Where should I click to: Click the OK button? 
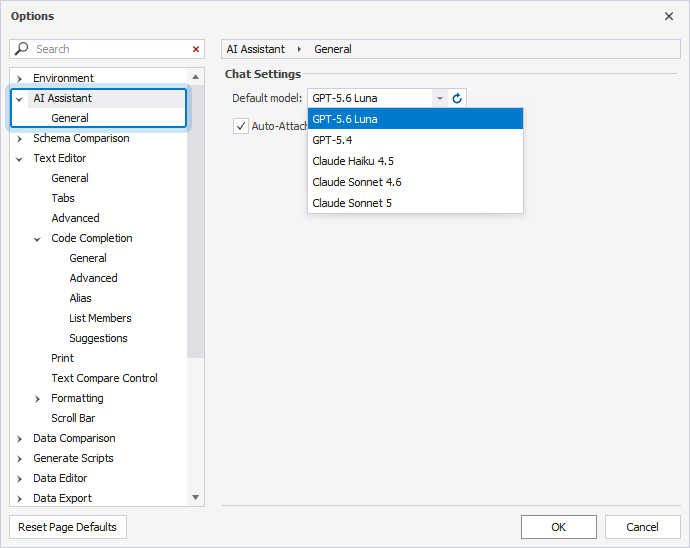[x=559, y=527]
